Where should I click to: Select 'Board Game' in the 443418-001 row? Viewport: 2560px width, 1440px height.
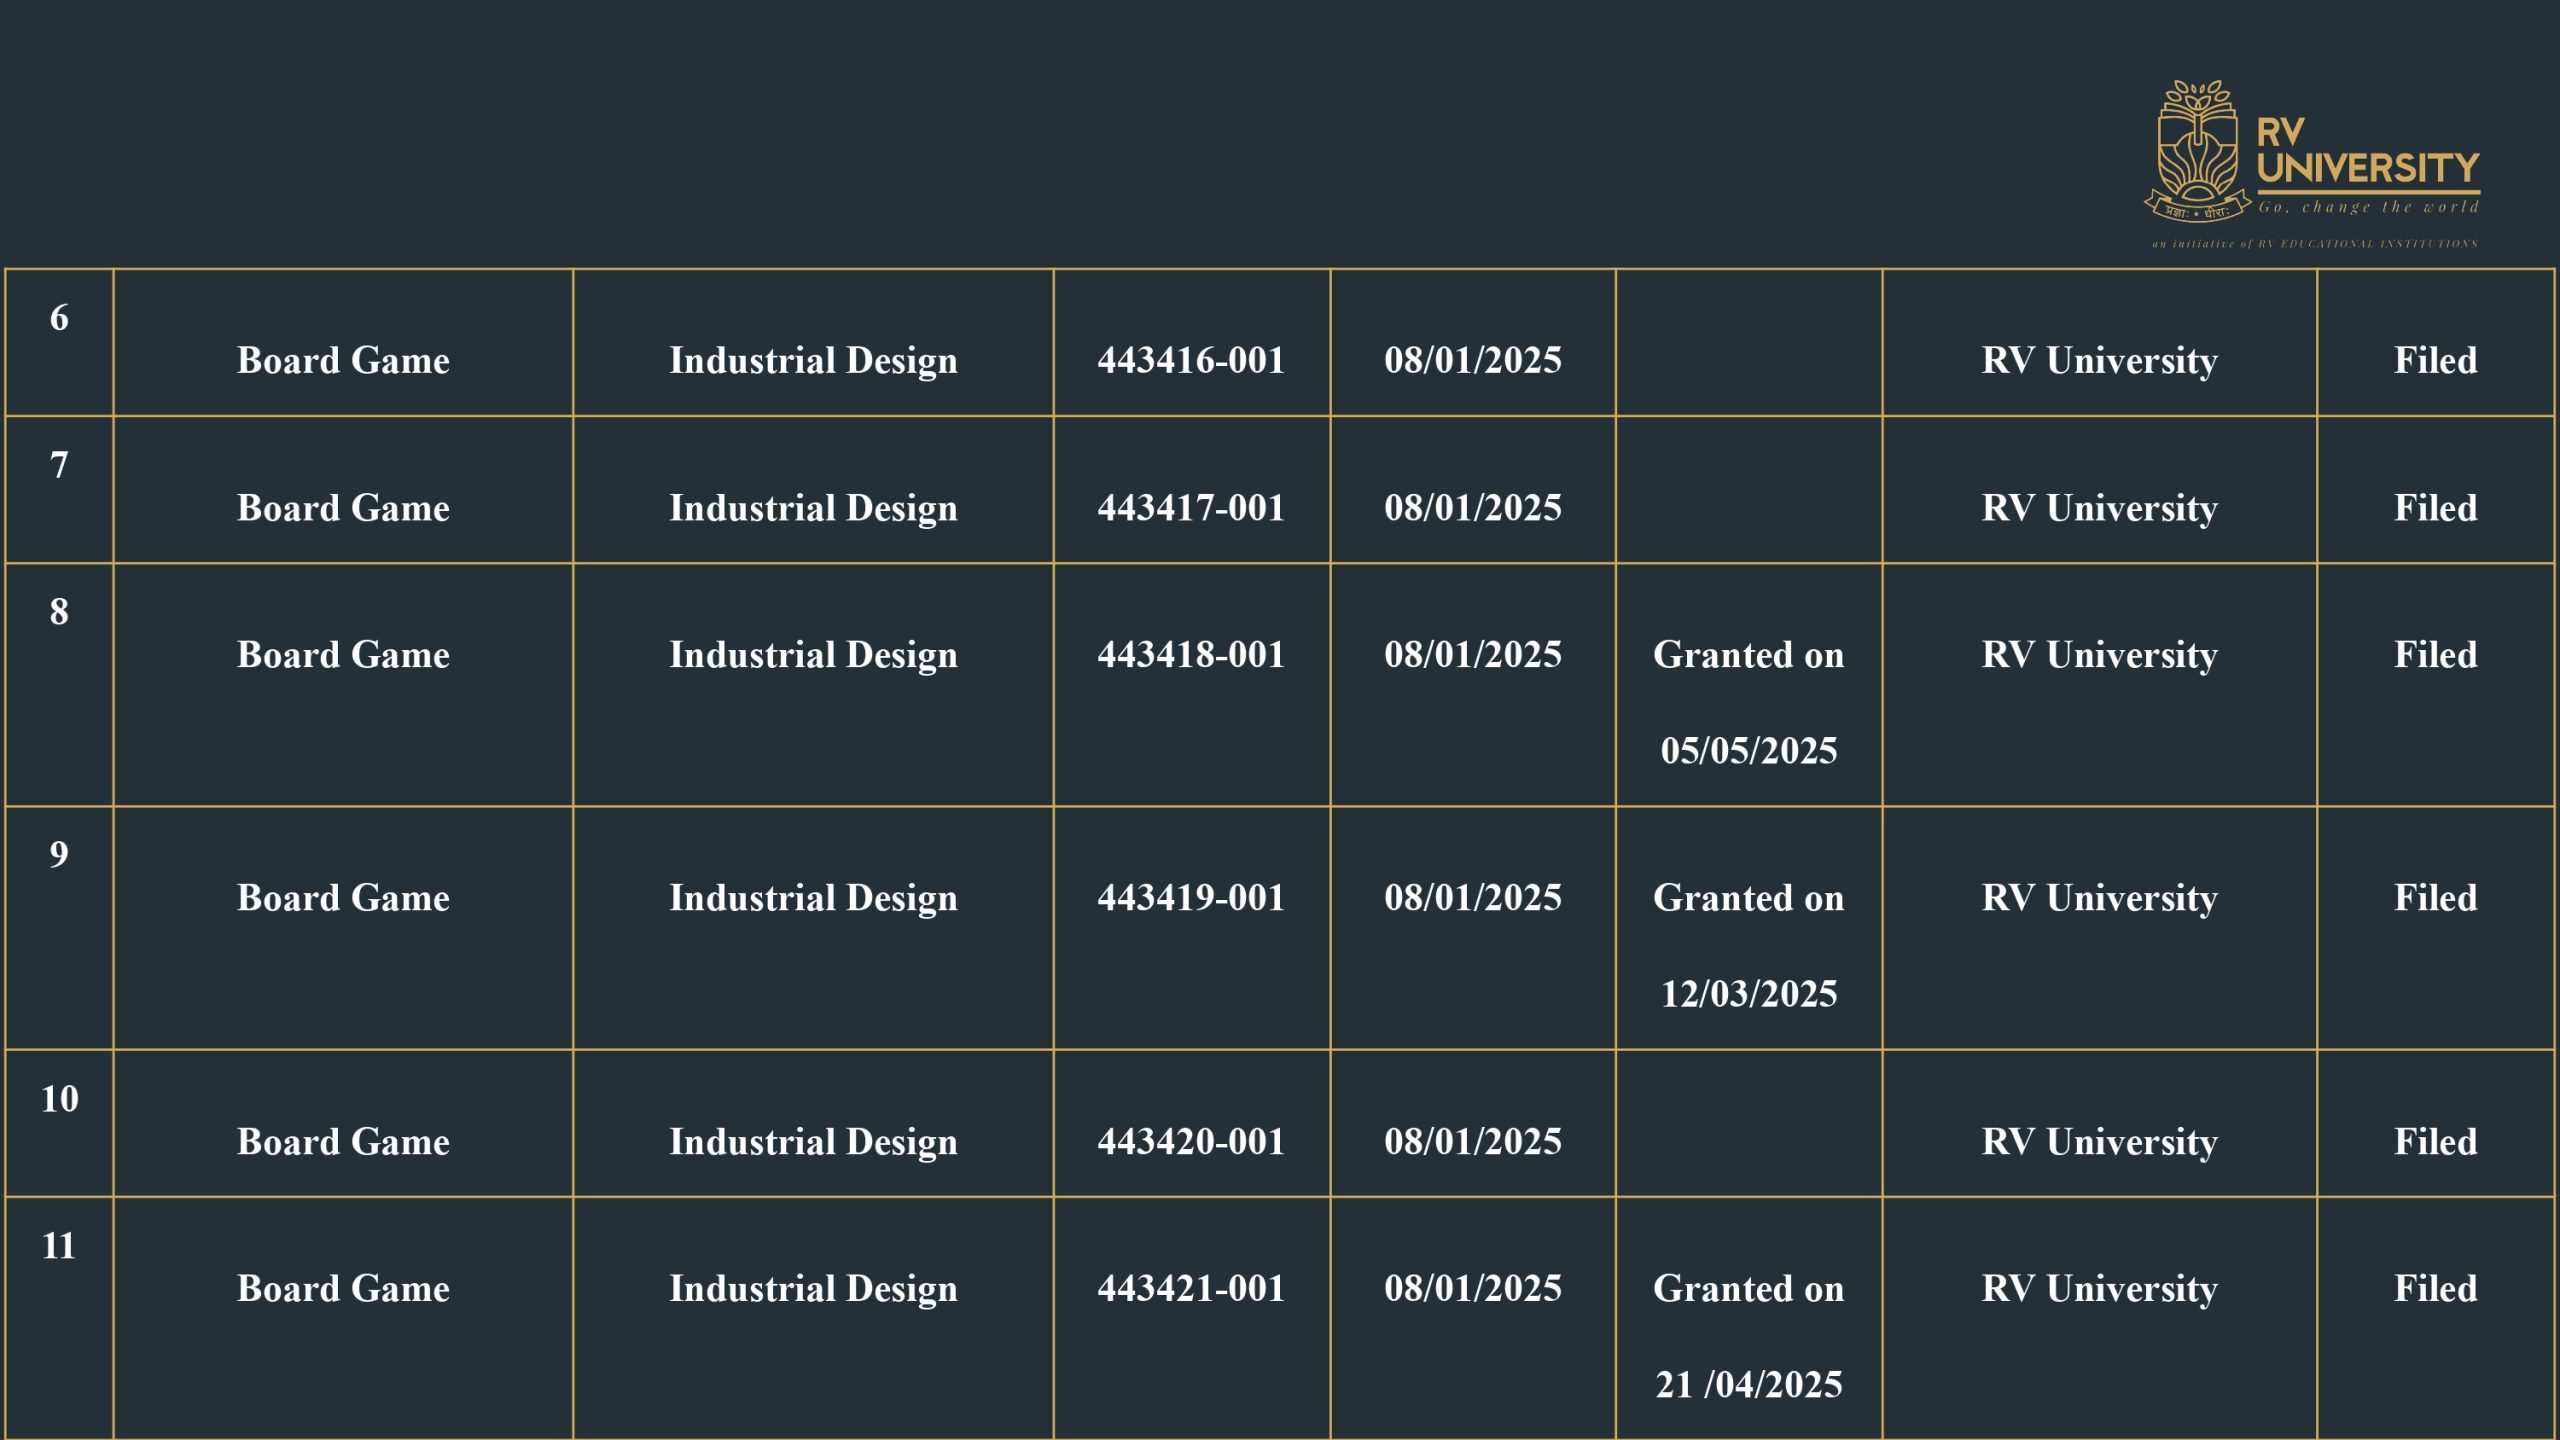click(343, 655)
